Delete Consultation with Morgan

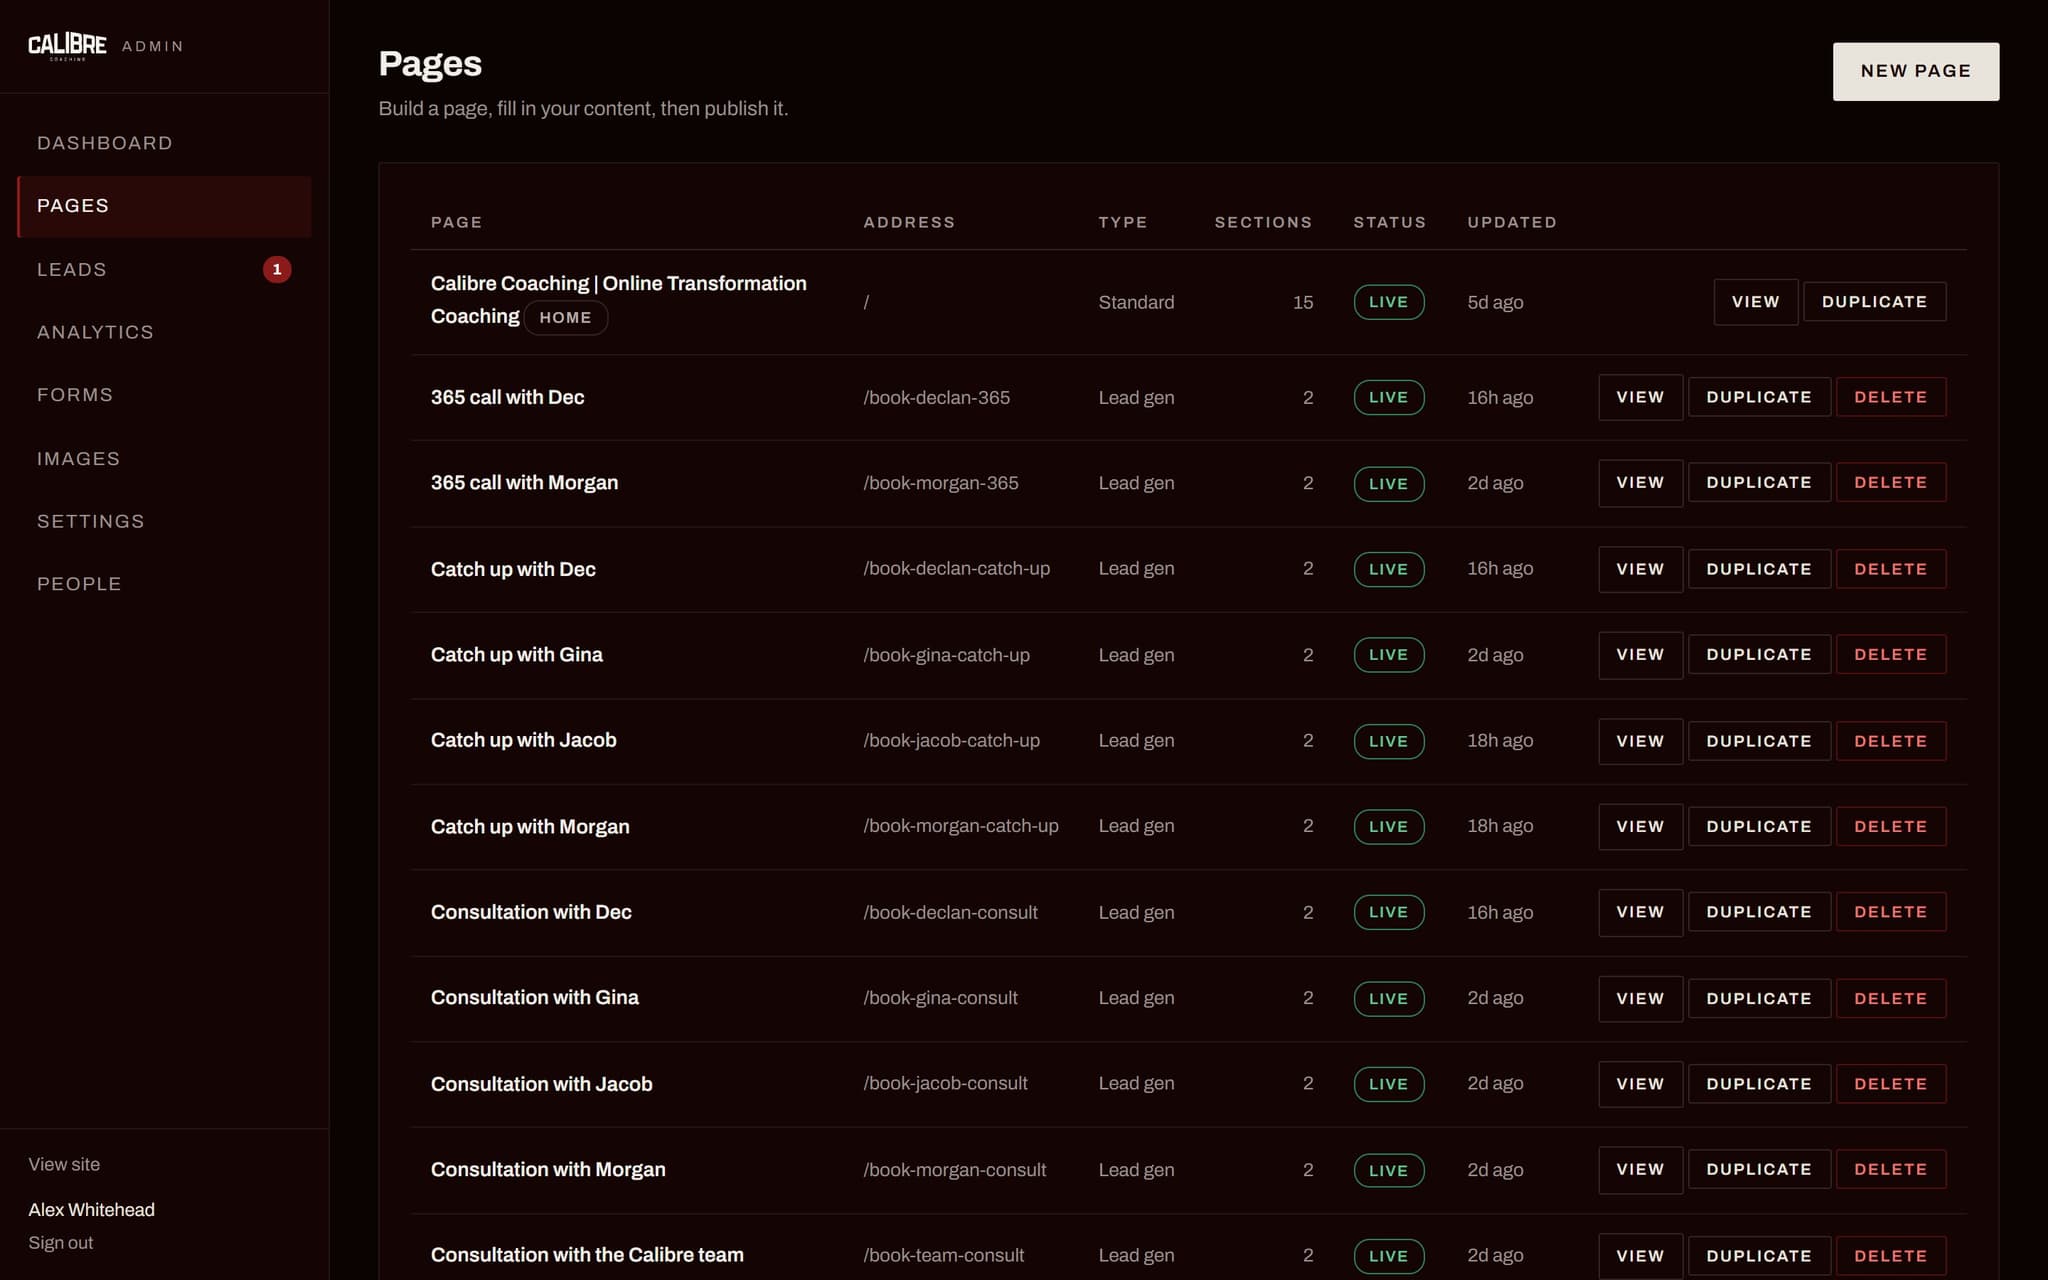coord(1890,1169)
